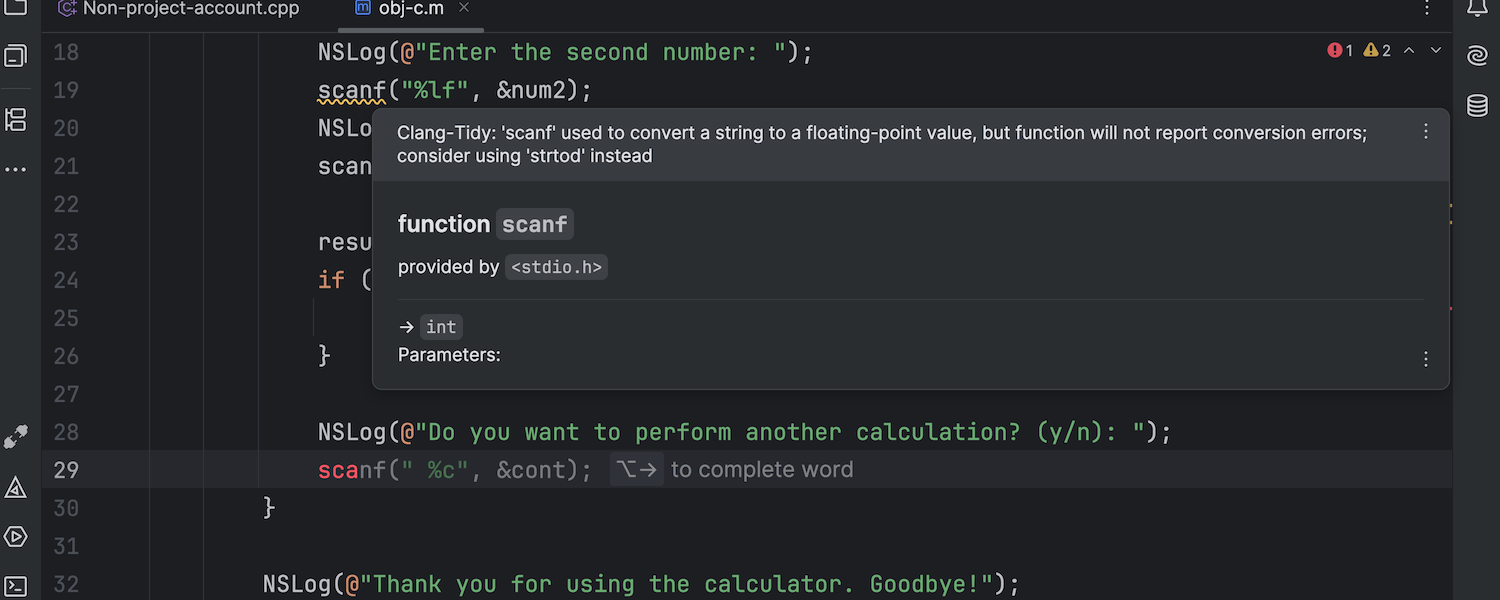Show the Notifications bell panel
Viewport: 1500px width, 600px height.
[x=1477, y=8]
